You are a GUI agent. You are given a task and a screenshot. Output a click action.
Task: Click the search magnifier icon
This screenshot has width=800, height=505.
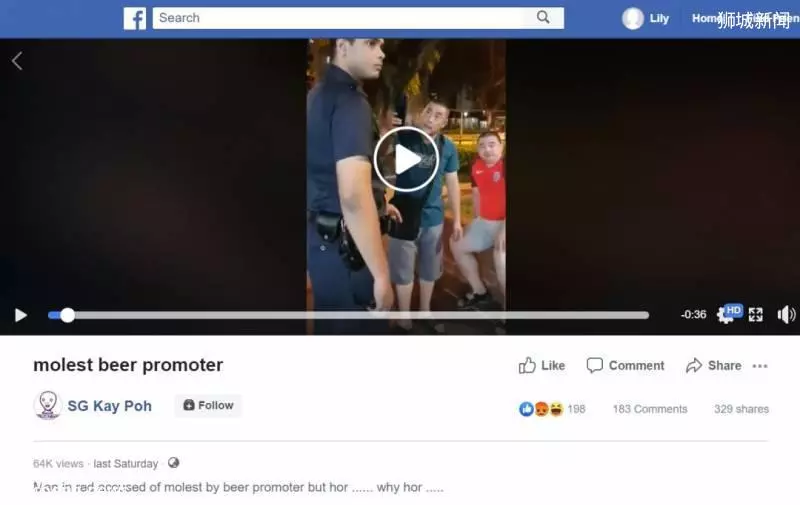(x=543, y=17)
